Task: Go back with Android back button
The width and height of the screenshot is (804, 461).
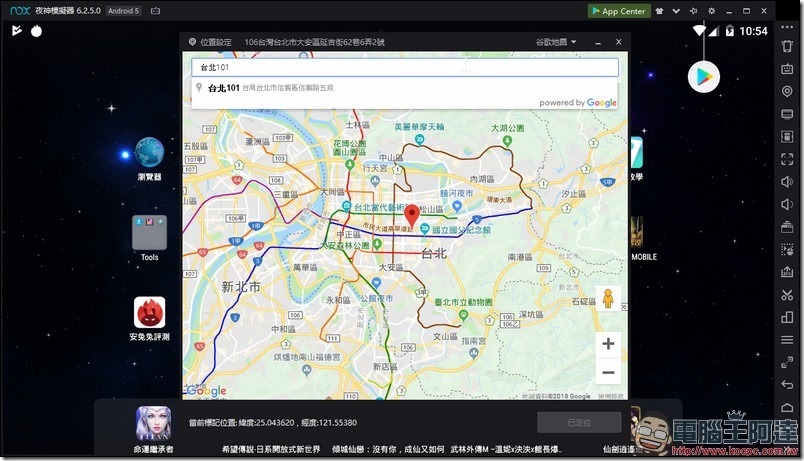Action: pyautogui.click(x=787, y=385)
